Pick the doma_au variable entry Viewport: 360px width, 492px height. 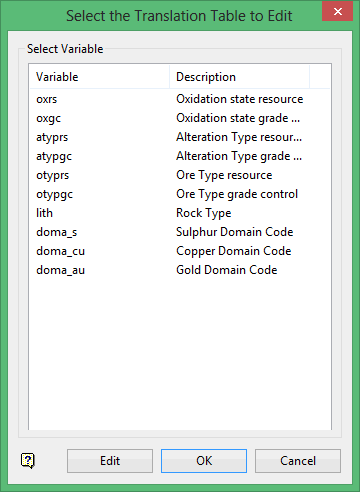pyautogui.click(x=180, y=270)
